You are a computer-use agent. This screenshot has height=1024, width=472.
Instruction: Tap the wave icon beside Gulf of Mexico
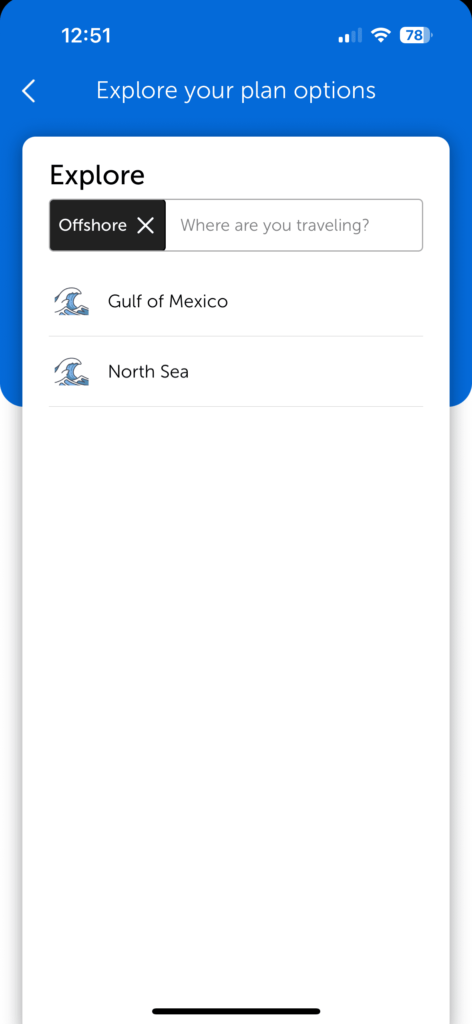(71, 302)
